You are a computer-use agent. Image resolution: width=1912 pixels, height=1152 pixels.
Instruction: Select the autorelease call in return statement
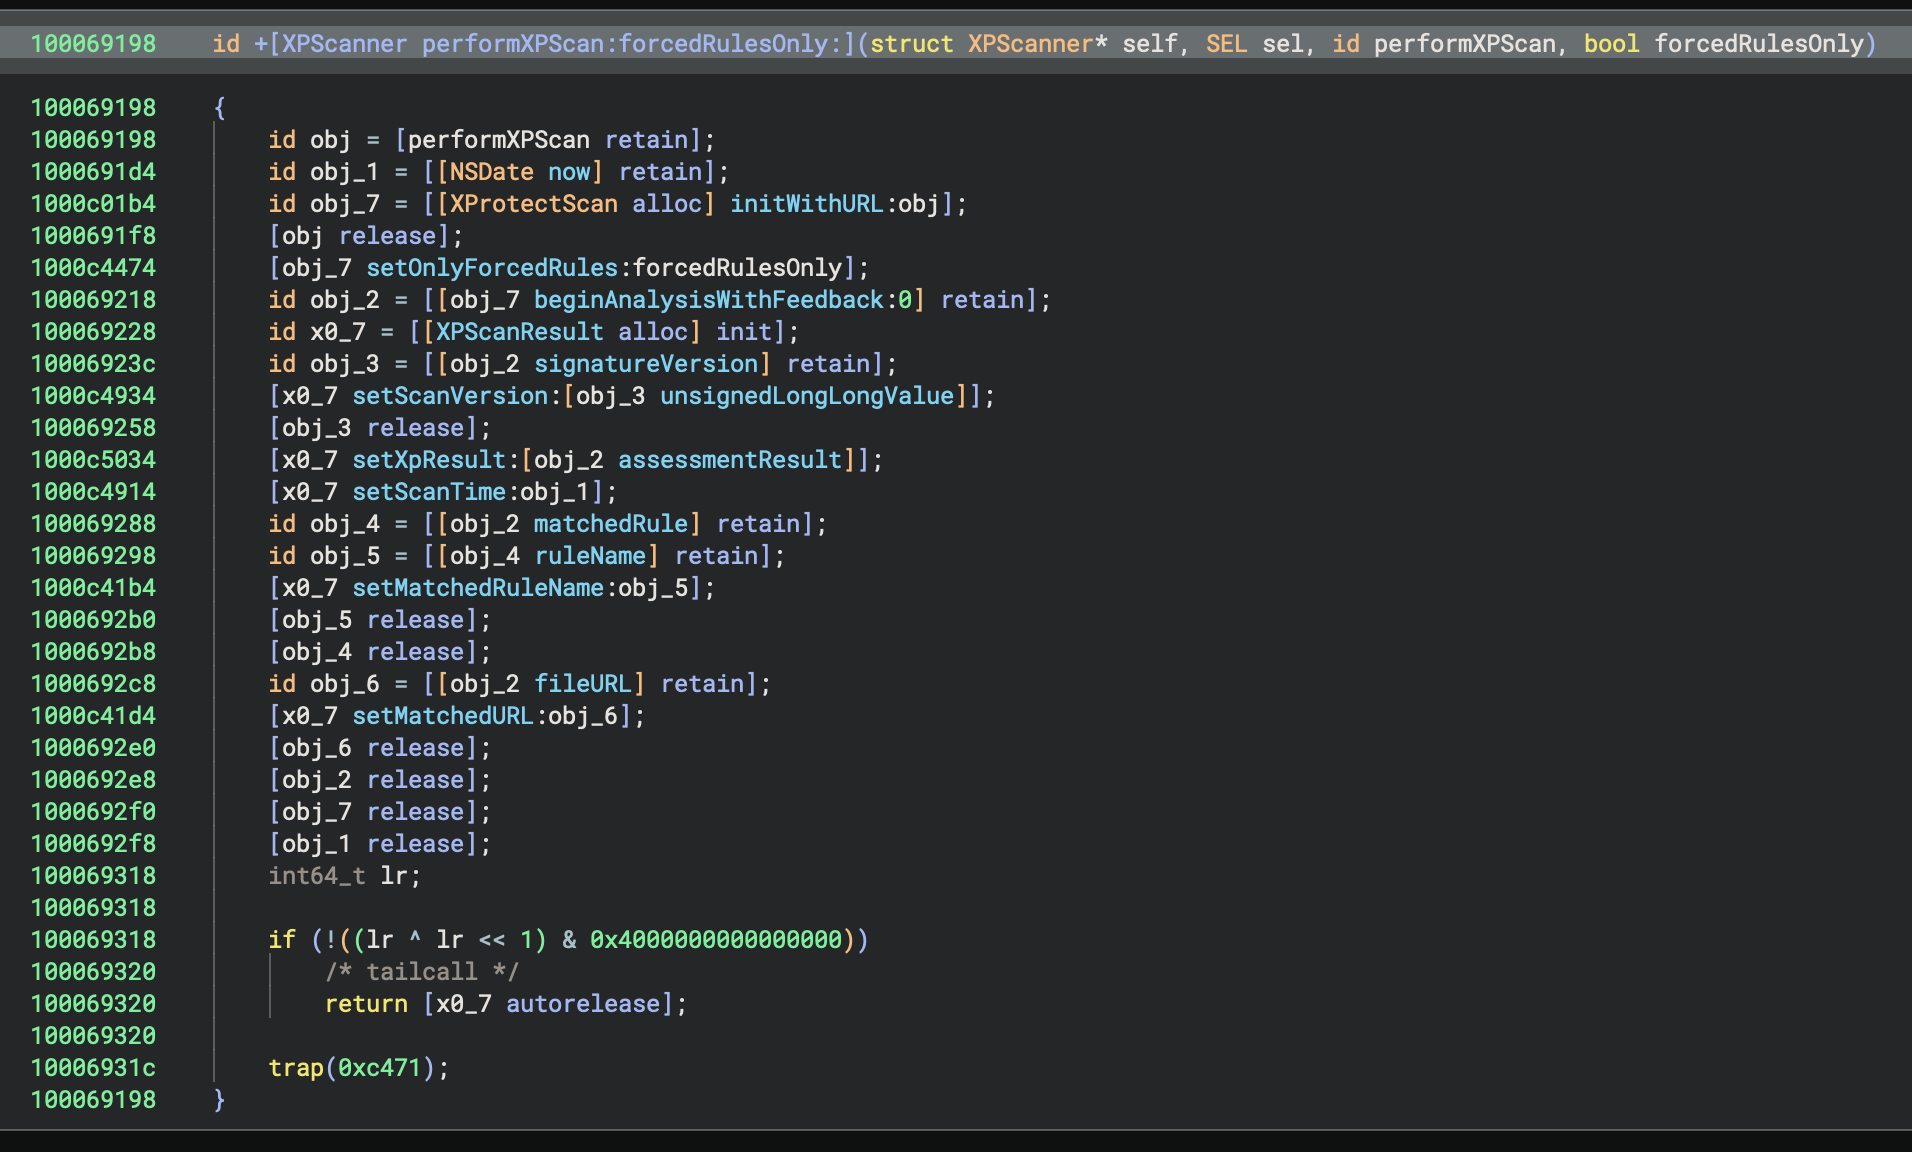pyautogui.click(x=583, y=1004)
